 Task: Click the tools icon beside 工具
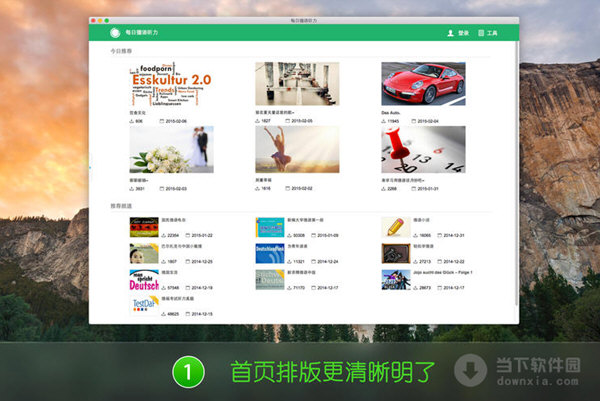click(x=481, y=33)
